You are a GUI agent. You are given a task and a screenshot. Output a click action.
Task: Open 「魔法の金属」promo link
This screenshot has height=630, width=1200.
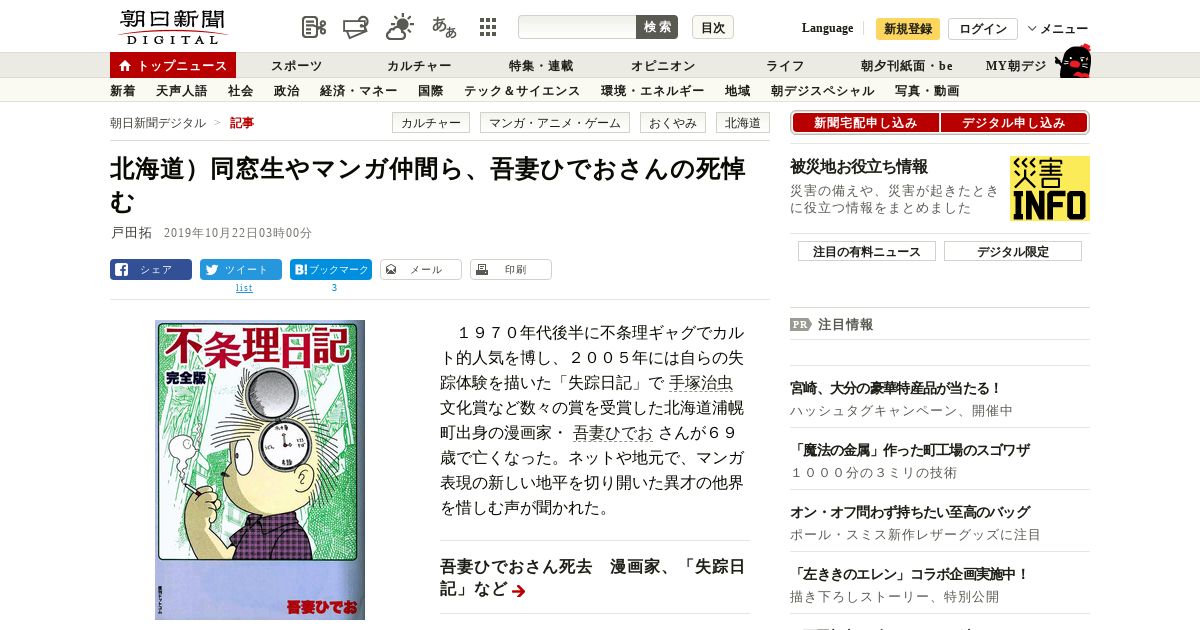pyautogui.click(x=910, y=450)
